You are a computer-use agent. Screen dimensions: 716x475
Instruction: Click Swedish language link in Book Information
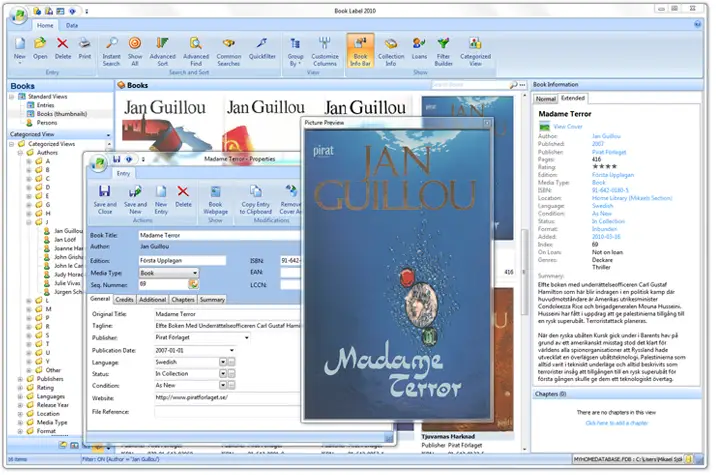pyautogui.click(x=602, y=206)
